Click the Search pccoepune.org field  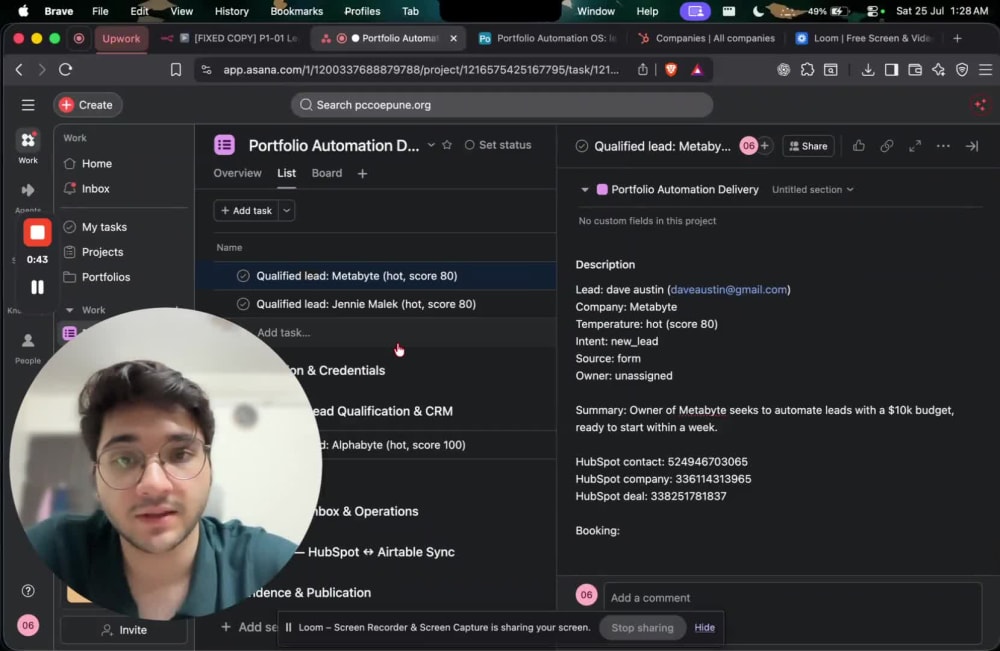click(x=502, y=105)
